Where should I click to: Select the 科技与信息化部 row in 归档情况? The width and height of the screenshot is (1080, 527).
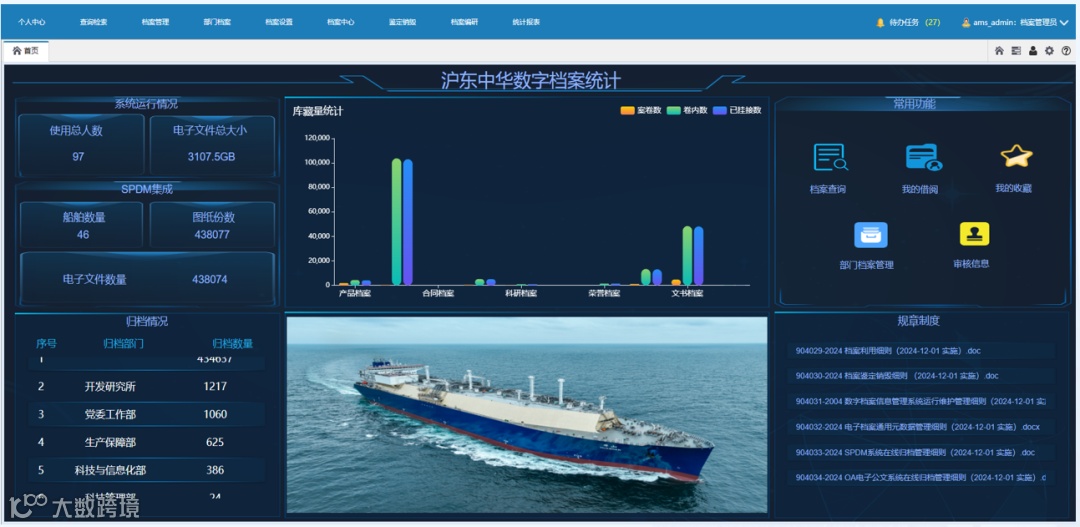pyautogui.click(x=147, y=470)
